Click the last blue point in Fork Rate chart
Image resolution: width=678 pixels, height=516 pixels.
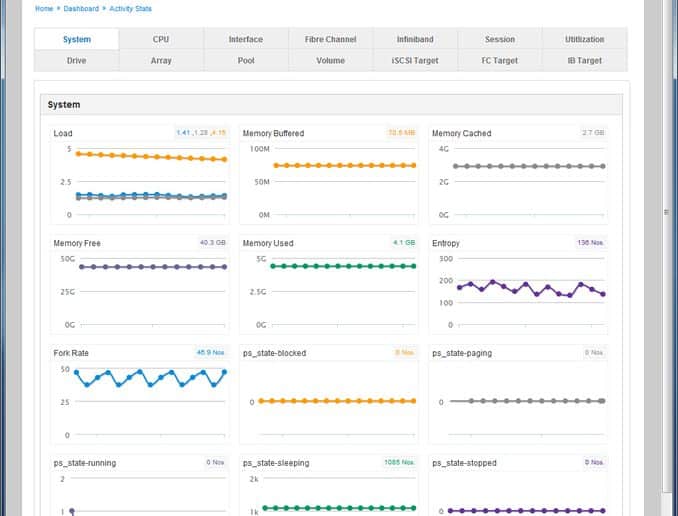[224, 372]
